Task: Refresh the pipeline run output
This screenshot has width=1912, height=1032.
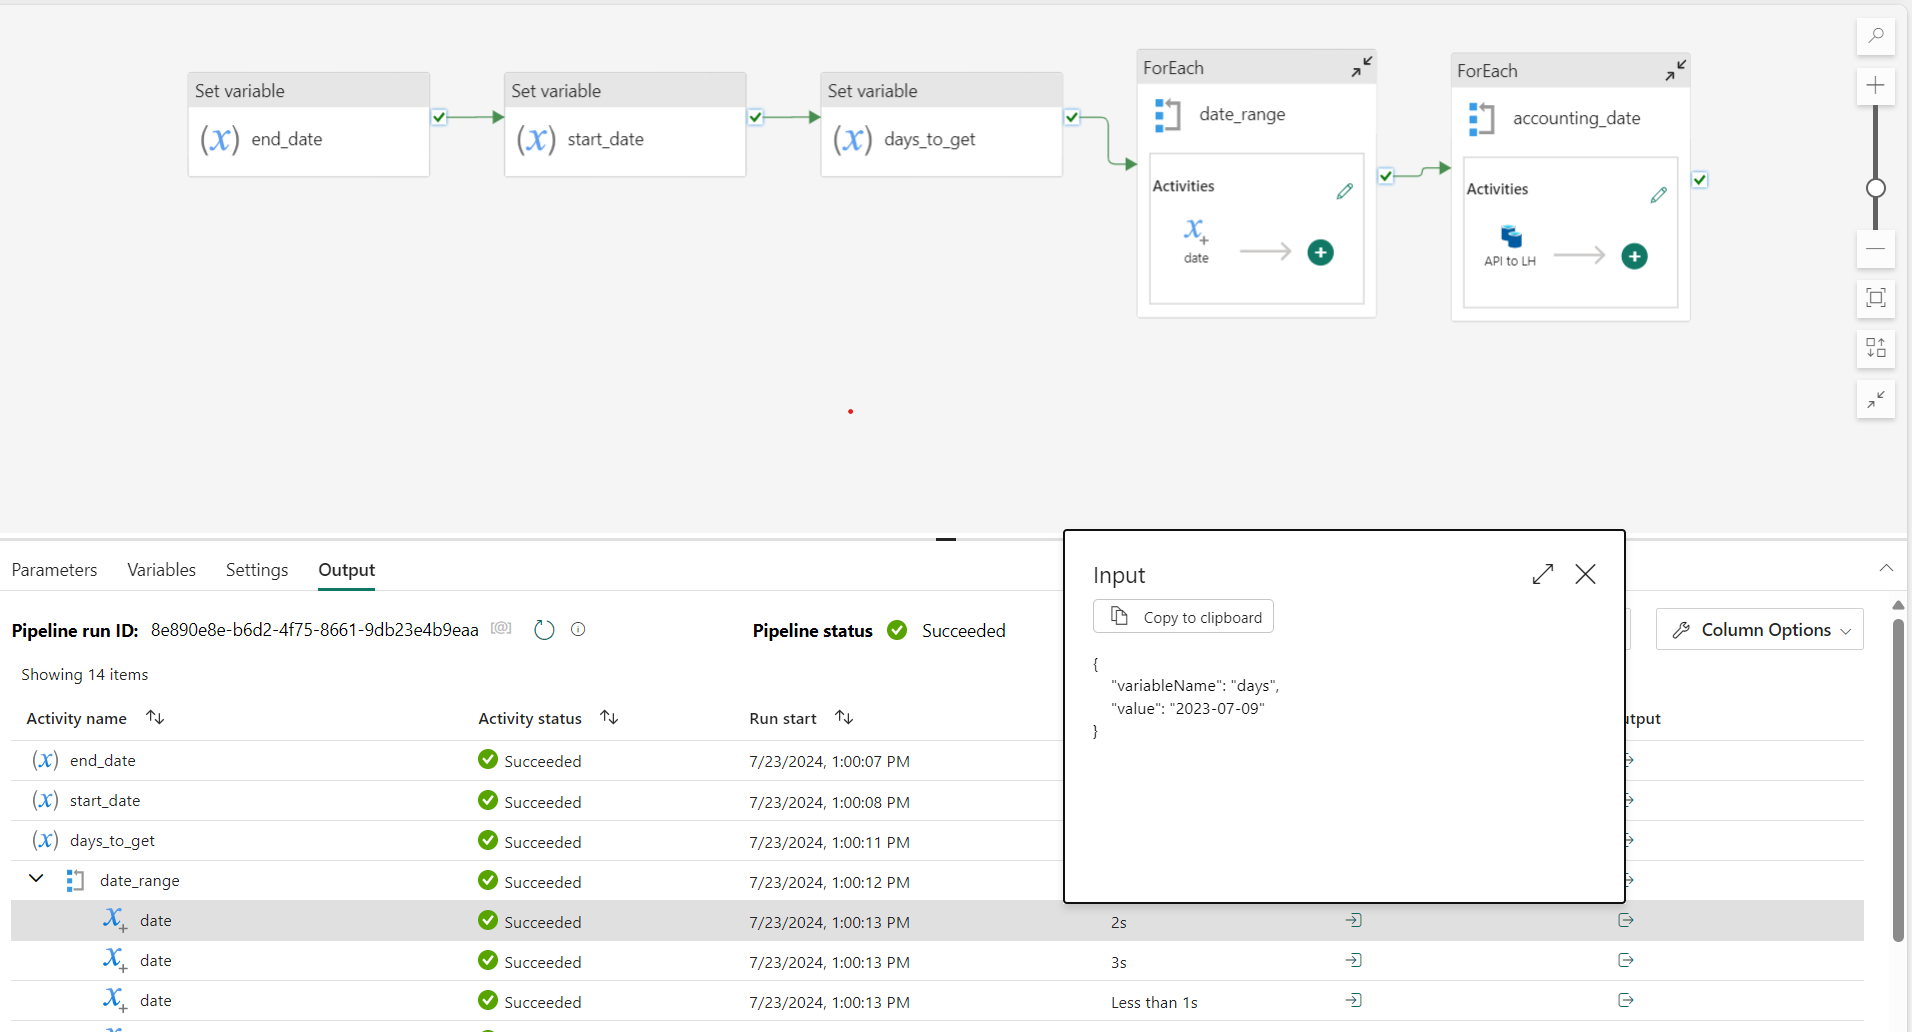Action: [x=544, y=630]
